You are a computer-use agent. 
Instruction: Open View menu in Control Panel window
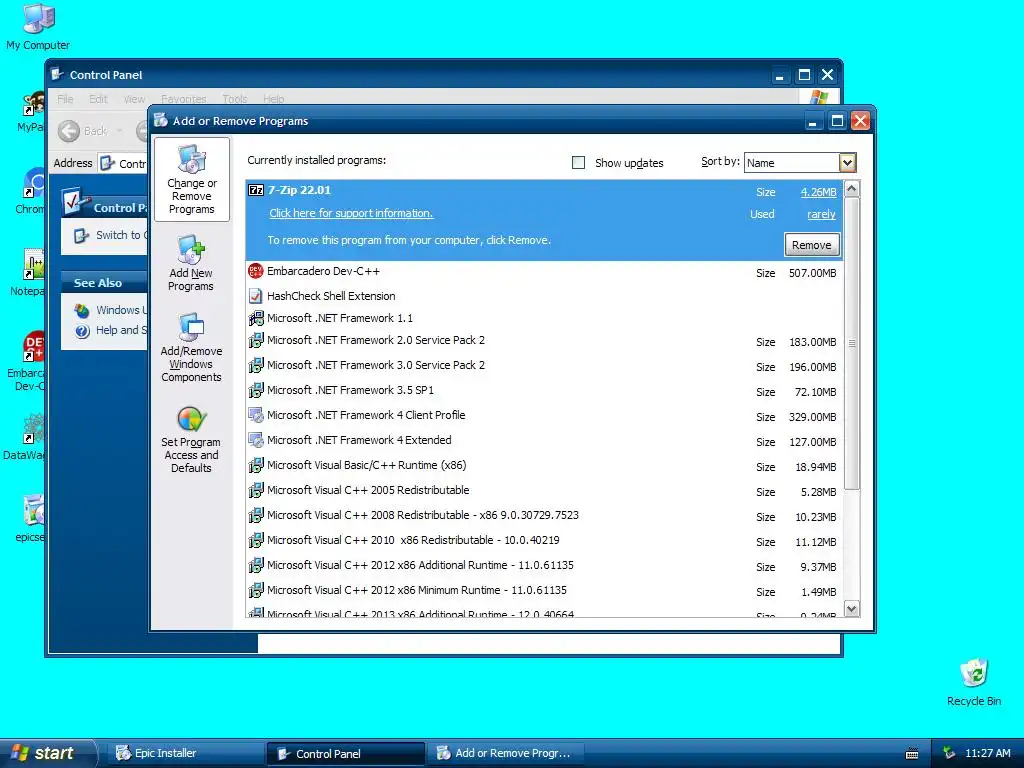pyautogui.click(x=134, y=99)
